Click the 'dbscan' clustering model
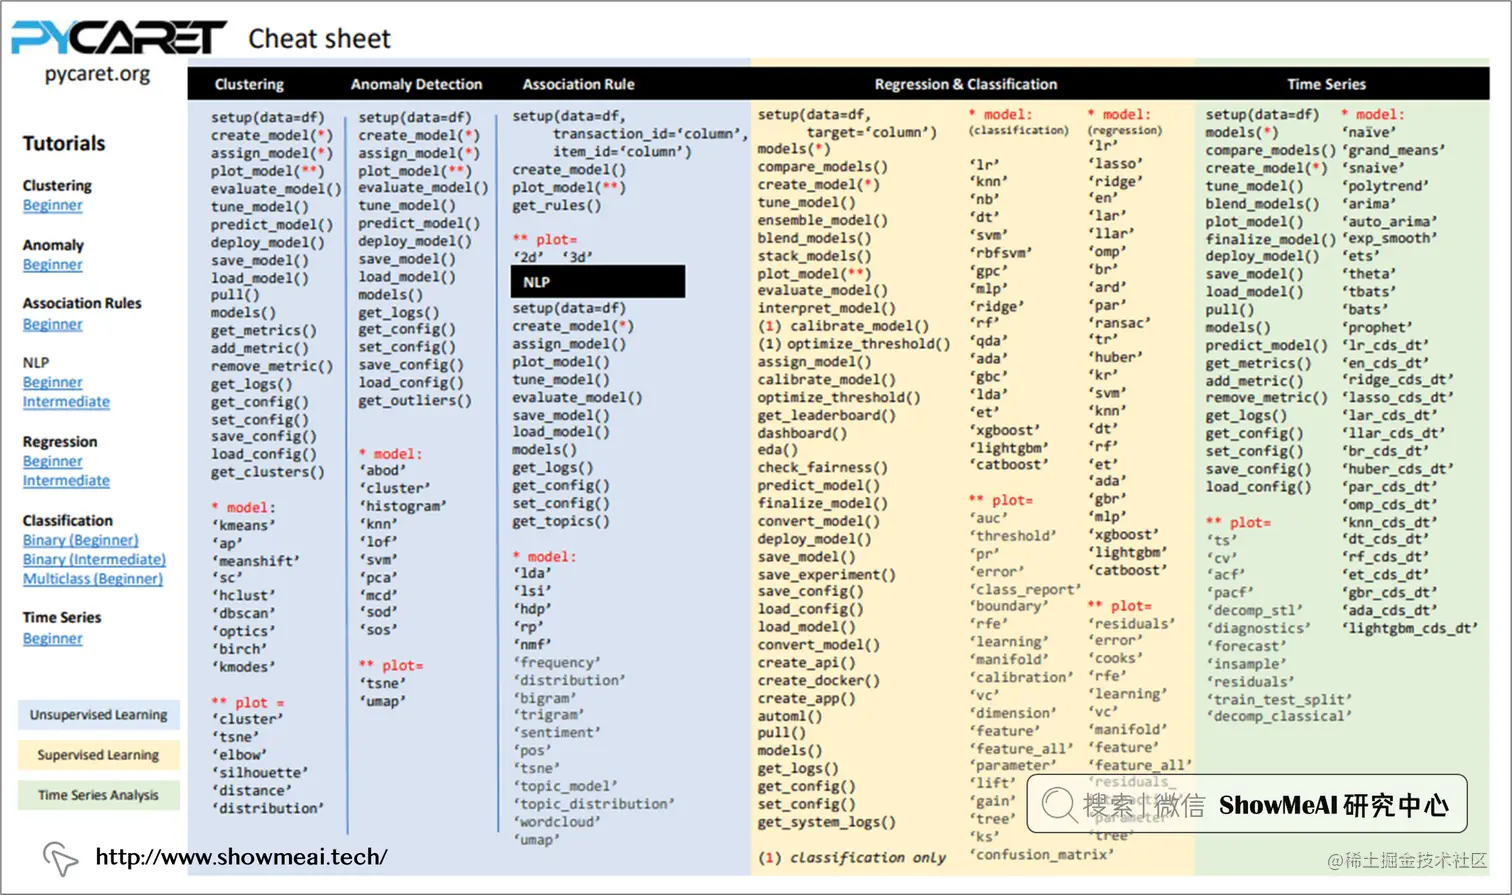 click(243, 614)
